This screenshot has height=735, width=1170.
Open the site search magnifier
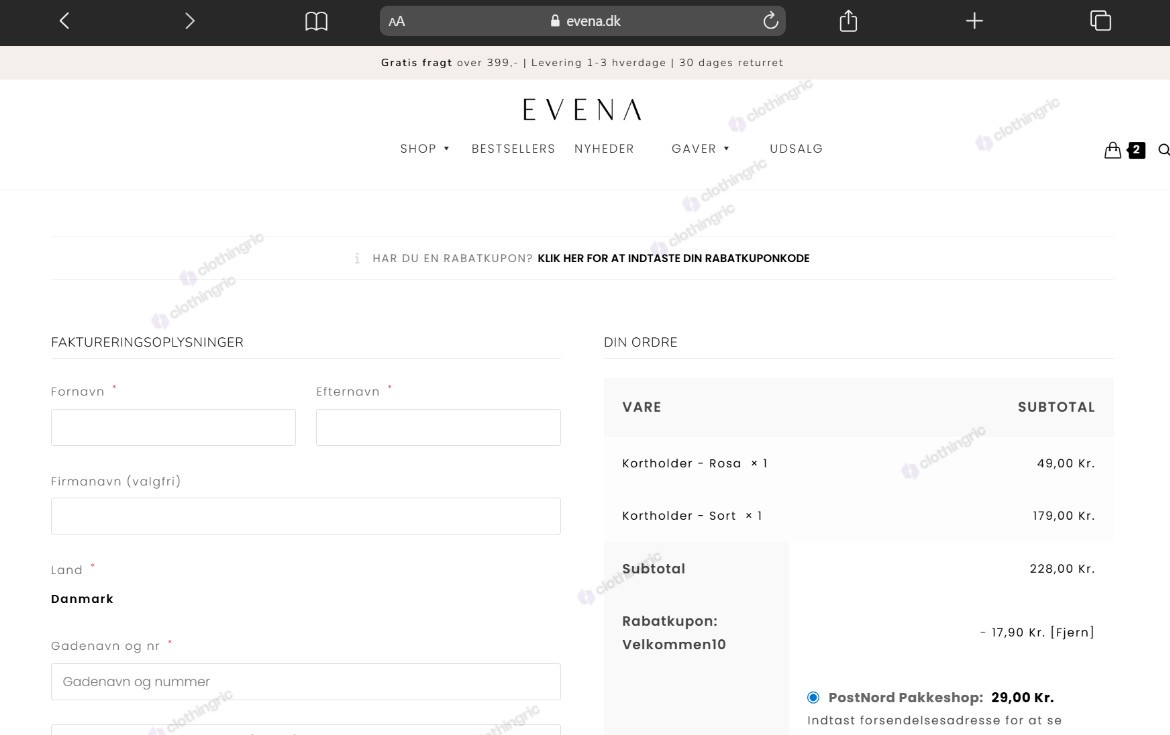click(1163, 150)
